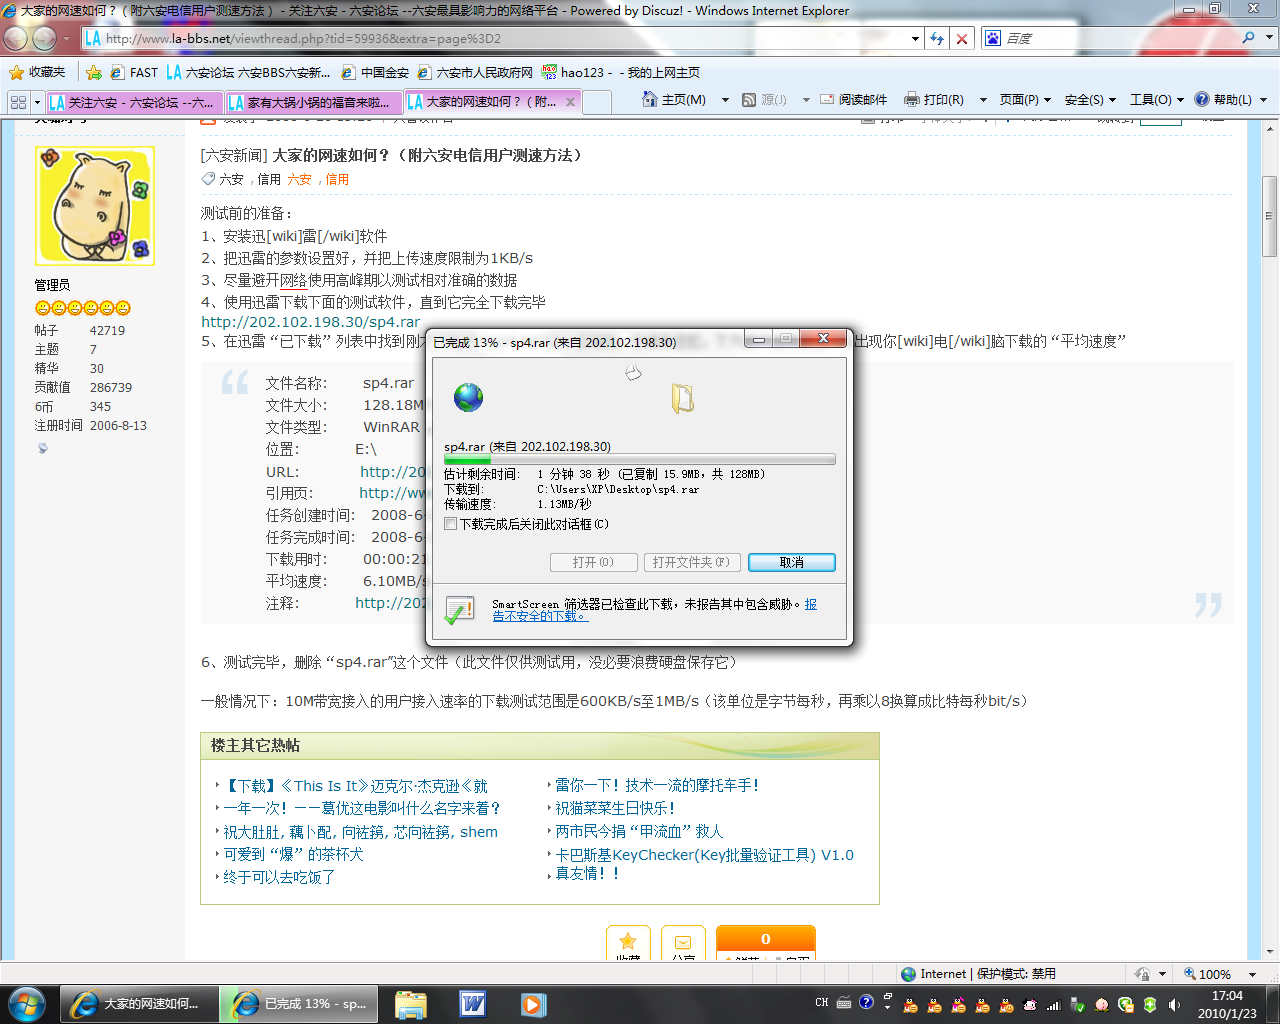Viewport: 1280px width, 1024px height.
Task: Click the IE refresh page icon
Action: (x=937, y=38)
